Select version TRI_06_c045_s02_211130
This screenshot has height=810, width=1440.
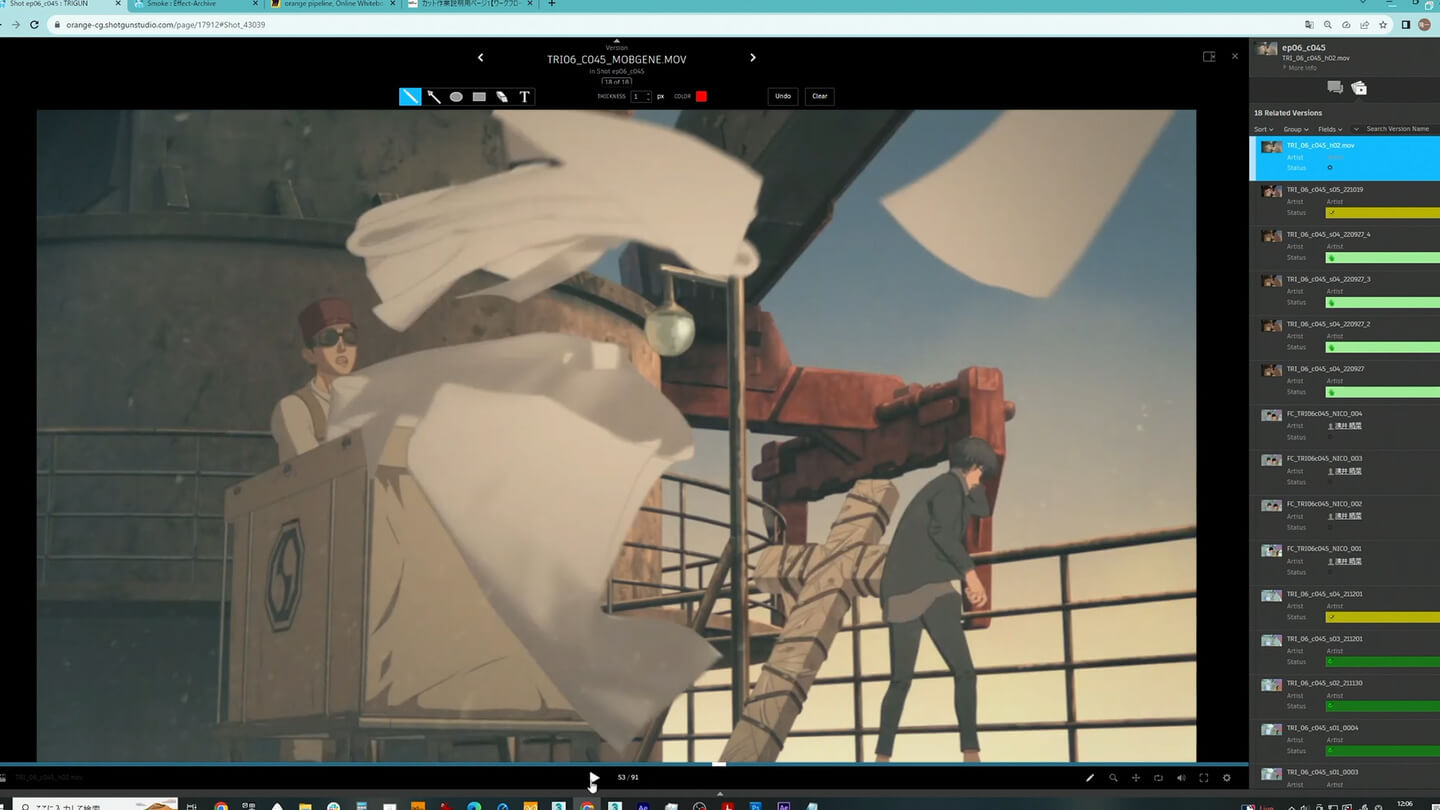pyautogui.click(x=1344, y=696)
